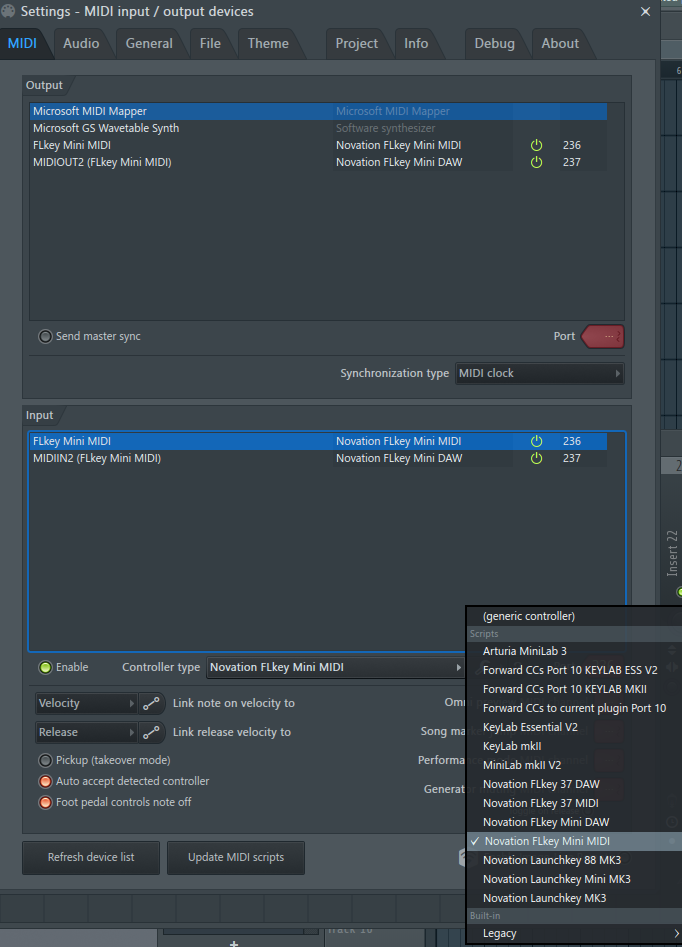682x947 pixels.
Task: Open the Theme tab
Action: click(x=268, y=43)
